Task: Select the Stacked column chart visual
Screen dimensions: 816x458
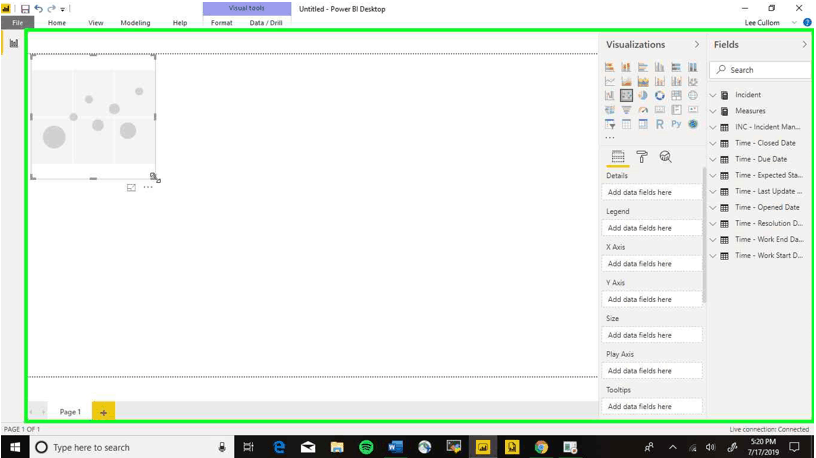Action: [626, 67]
